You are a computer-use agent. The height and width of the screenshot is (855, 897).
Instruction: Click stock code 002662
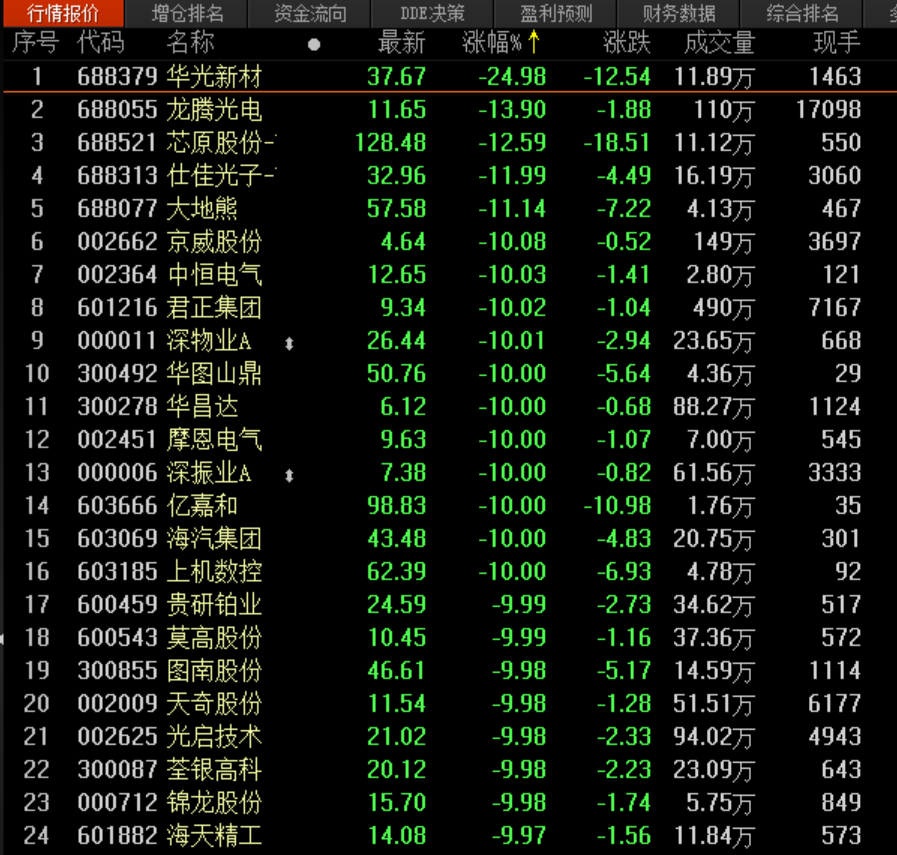tap(117, 242)
